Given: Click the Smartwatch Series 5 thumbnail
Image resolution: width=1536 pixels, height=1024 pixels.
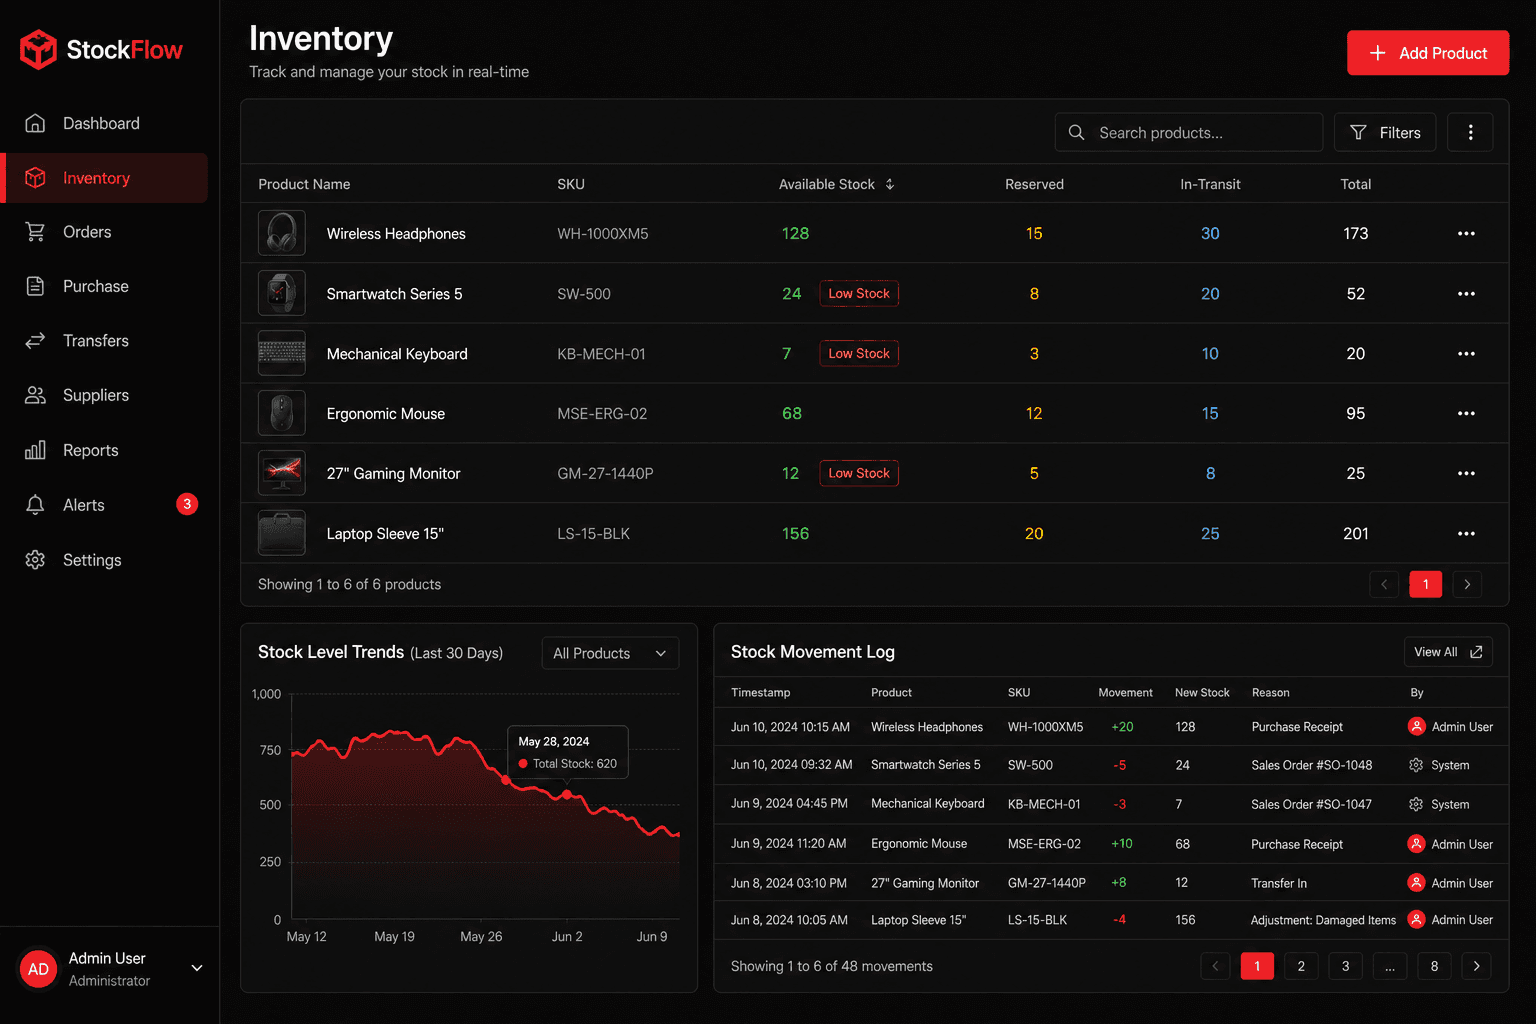Looking at the screenshot, I should 282,293.
